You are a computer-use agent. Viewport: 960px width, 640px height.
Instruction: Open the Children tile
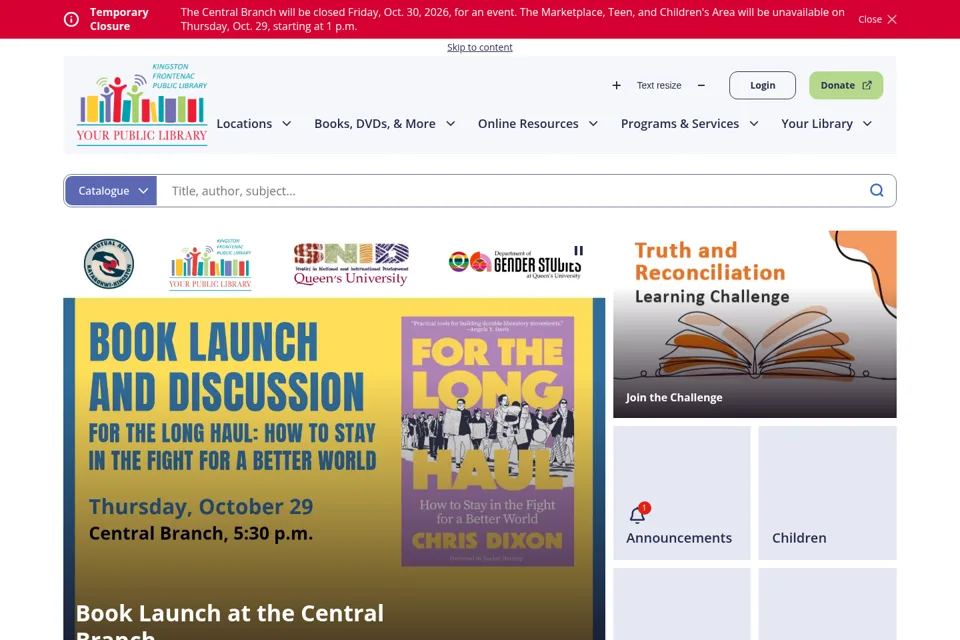click(828, 493)
